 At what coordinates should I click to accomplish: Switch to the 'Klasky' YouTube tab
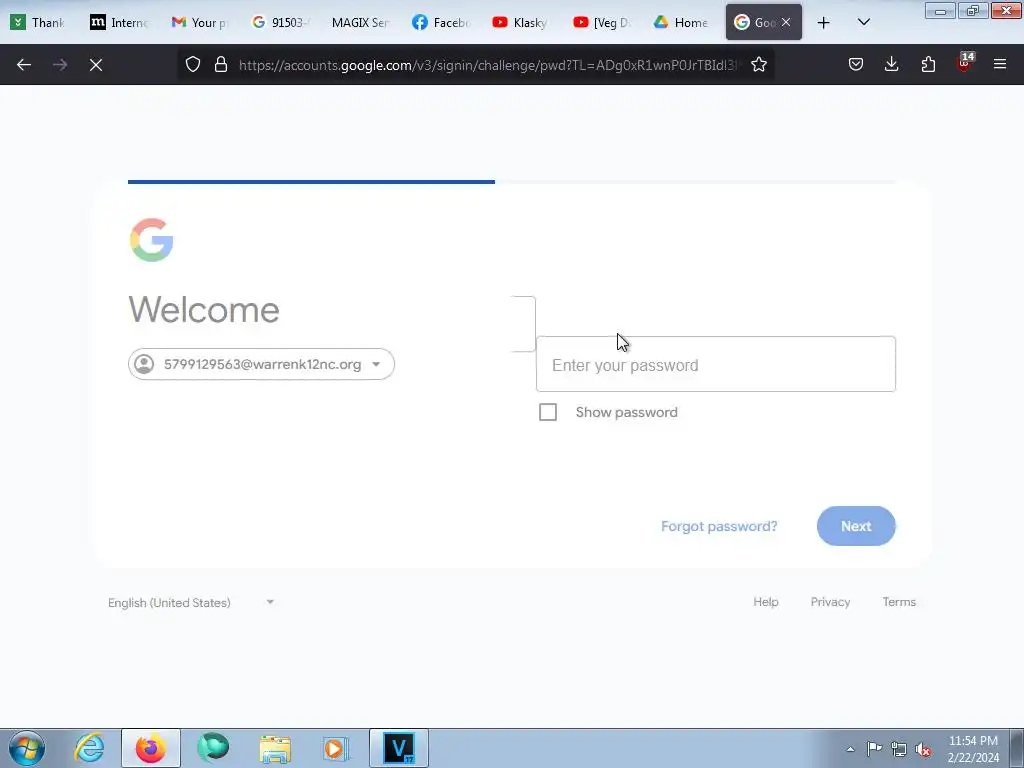pyautogui.click(x=520, y=23)
